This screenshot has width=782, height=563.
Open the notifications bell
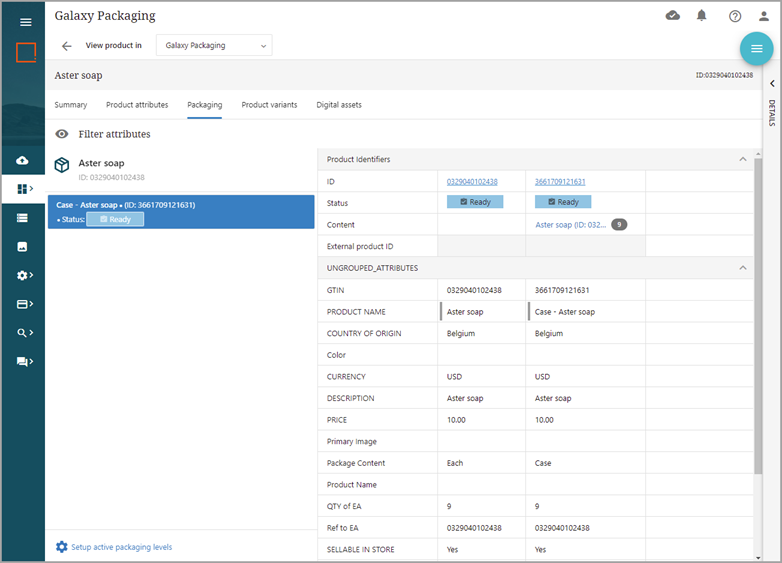[x=702, y=16]
